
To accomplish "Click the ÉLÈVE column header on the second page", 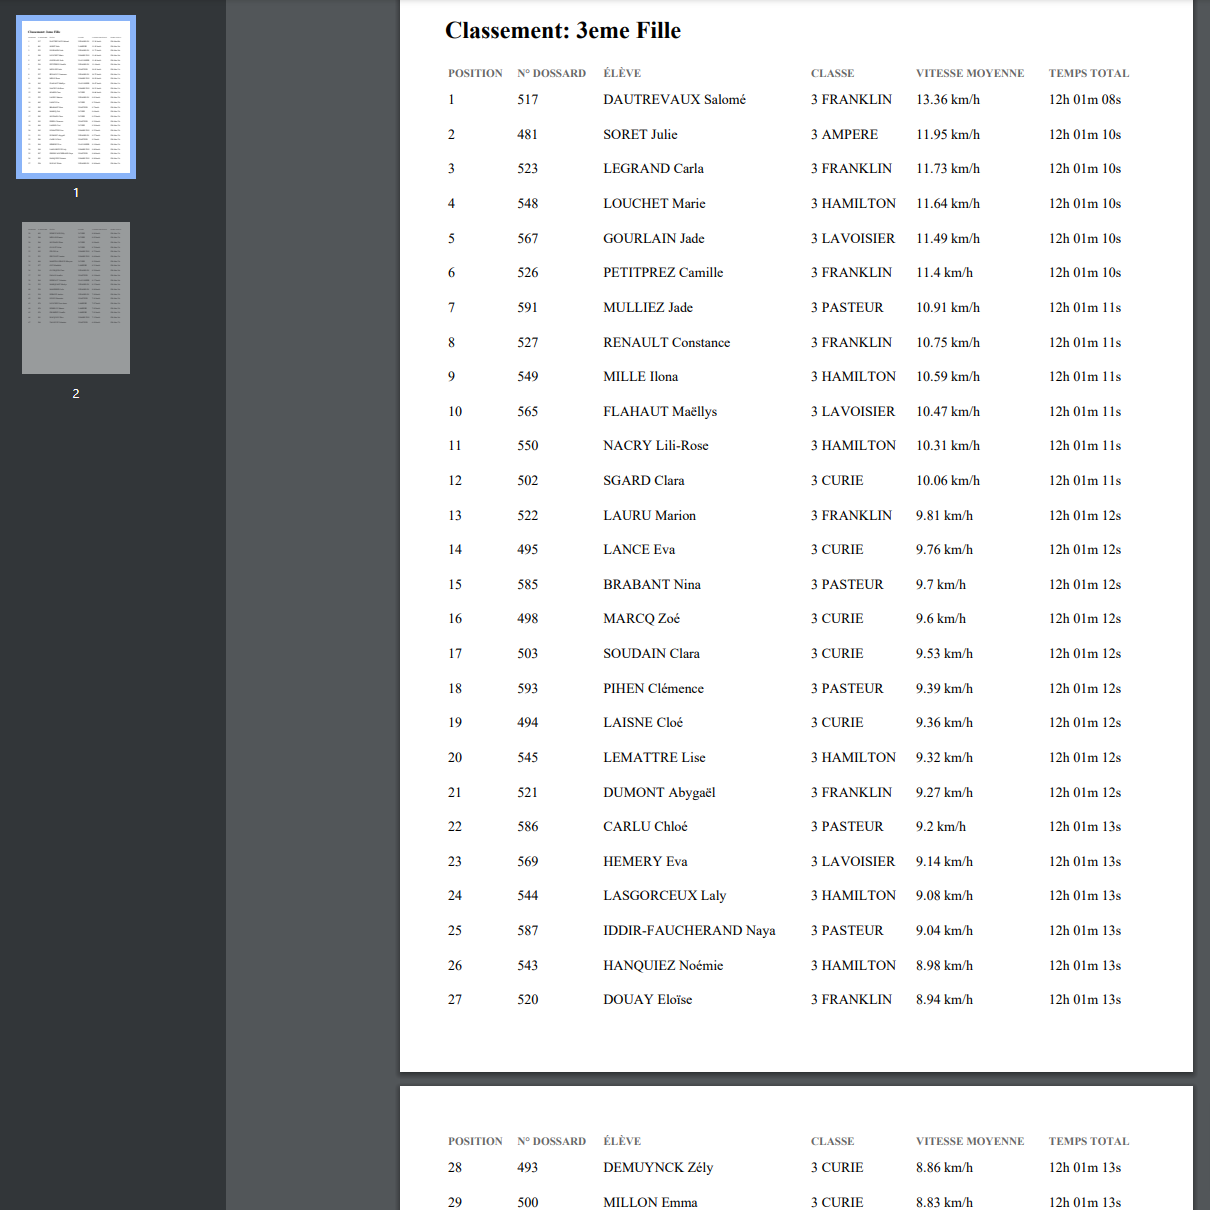I will pyautogui.click(x=622, y=1141).
